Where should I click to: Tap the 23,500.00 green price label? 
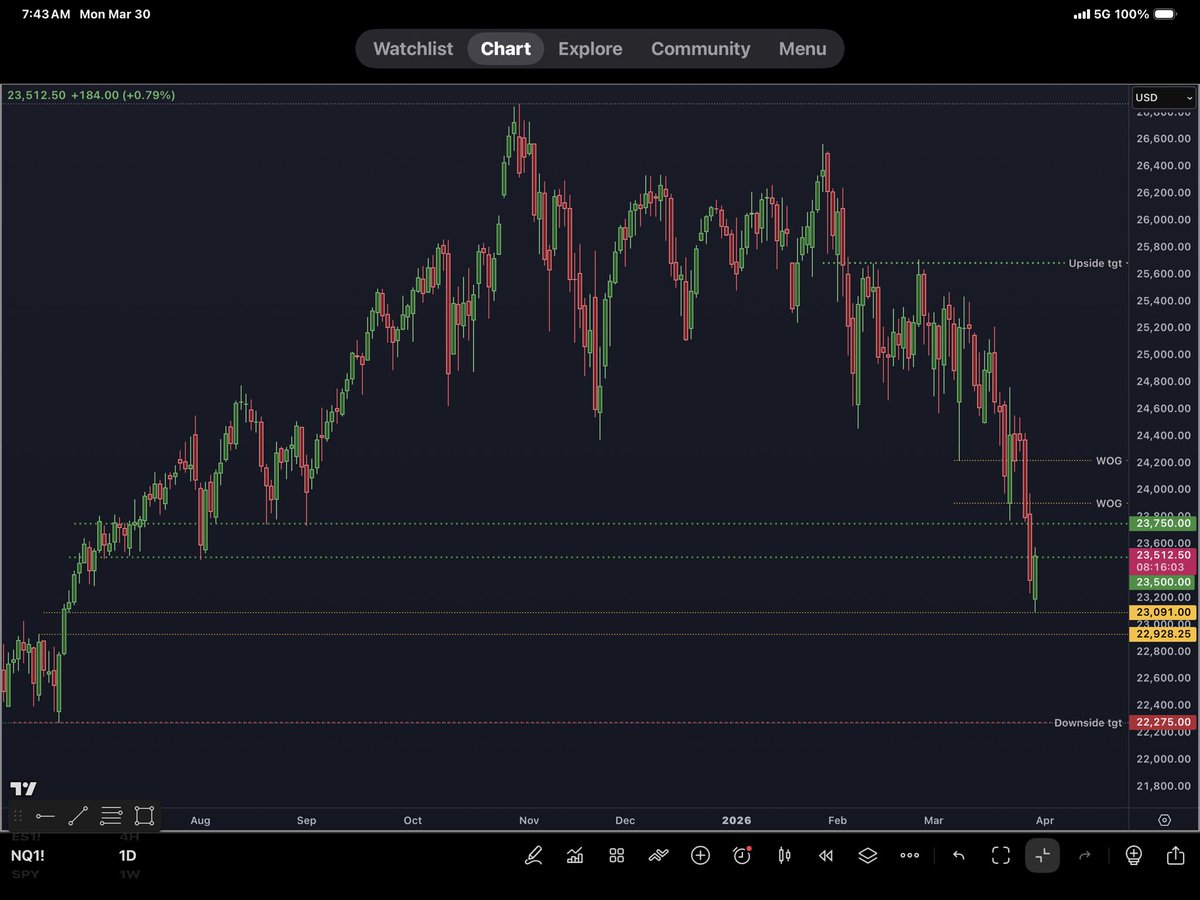pos(1161,582)
